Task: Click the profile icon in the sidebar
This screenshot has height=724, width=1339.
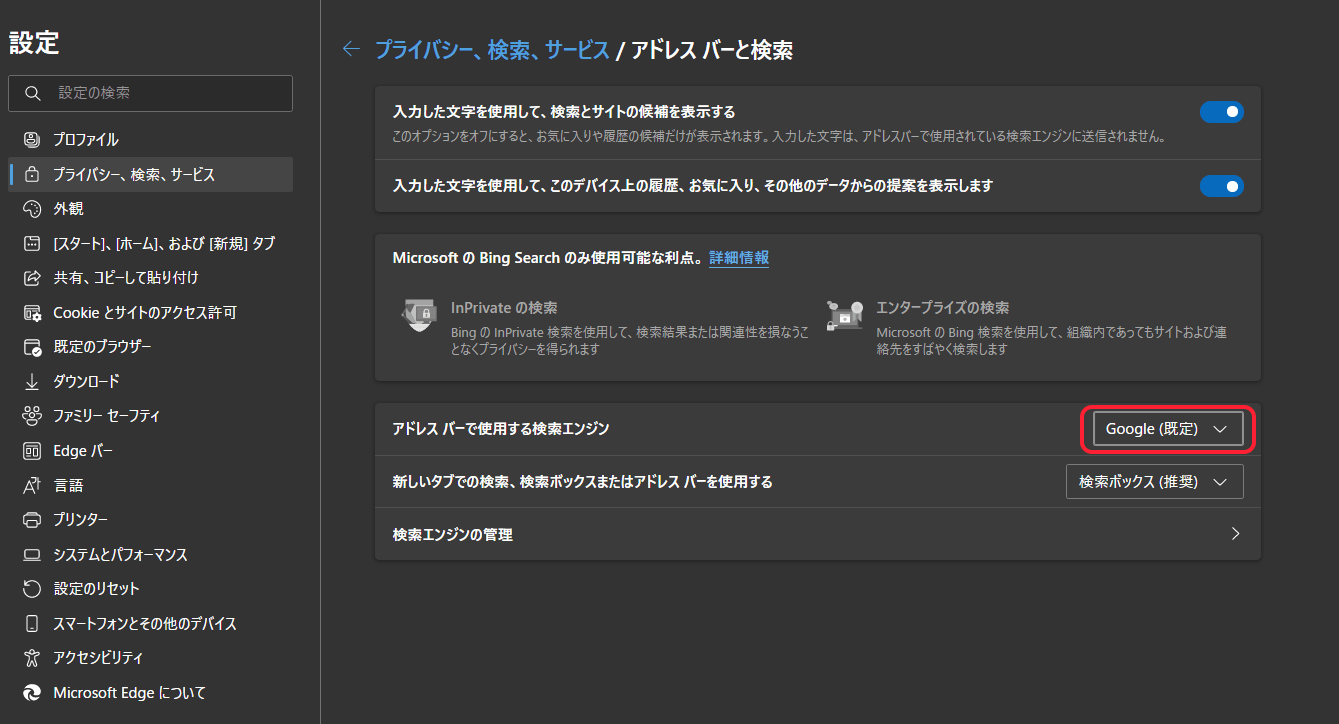Action: (x=32, y=140)
